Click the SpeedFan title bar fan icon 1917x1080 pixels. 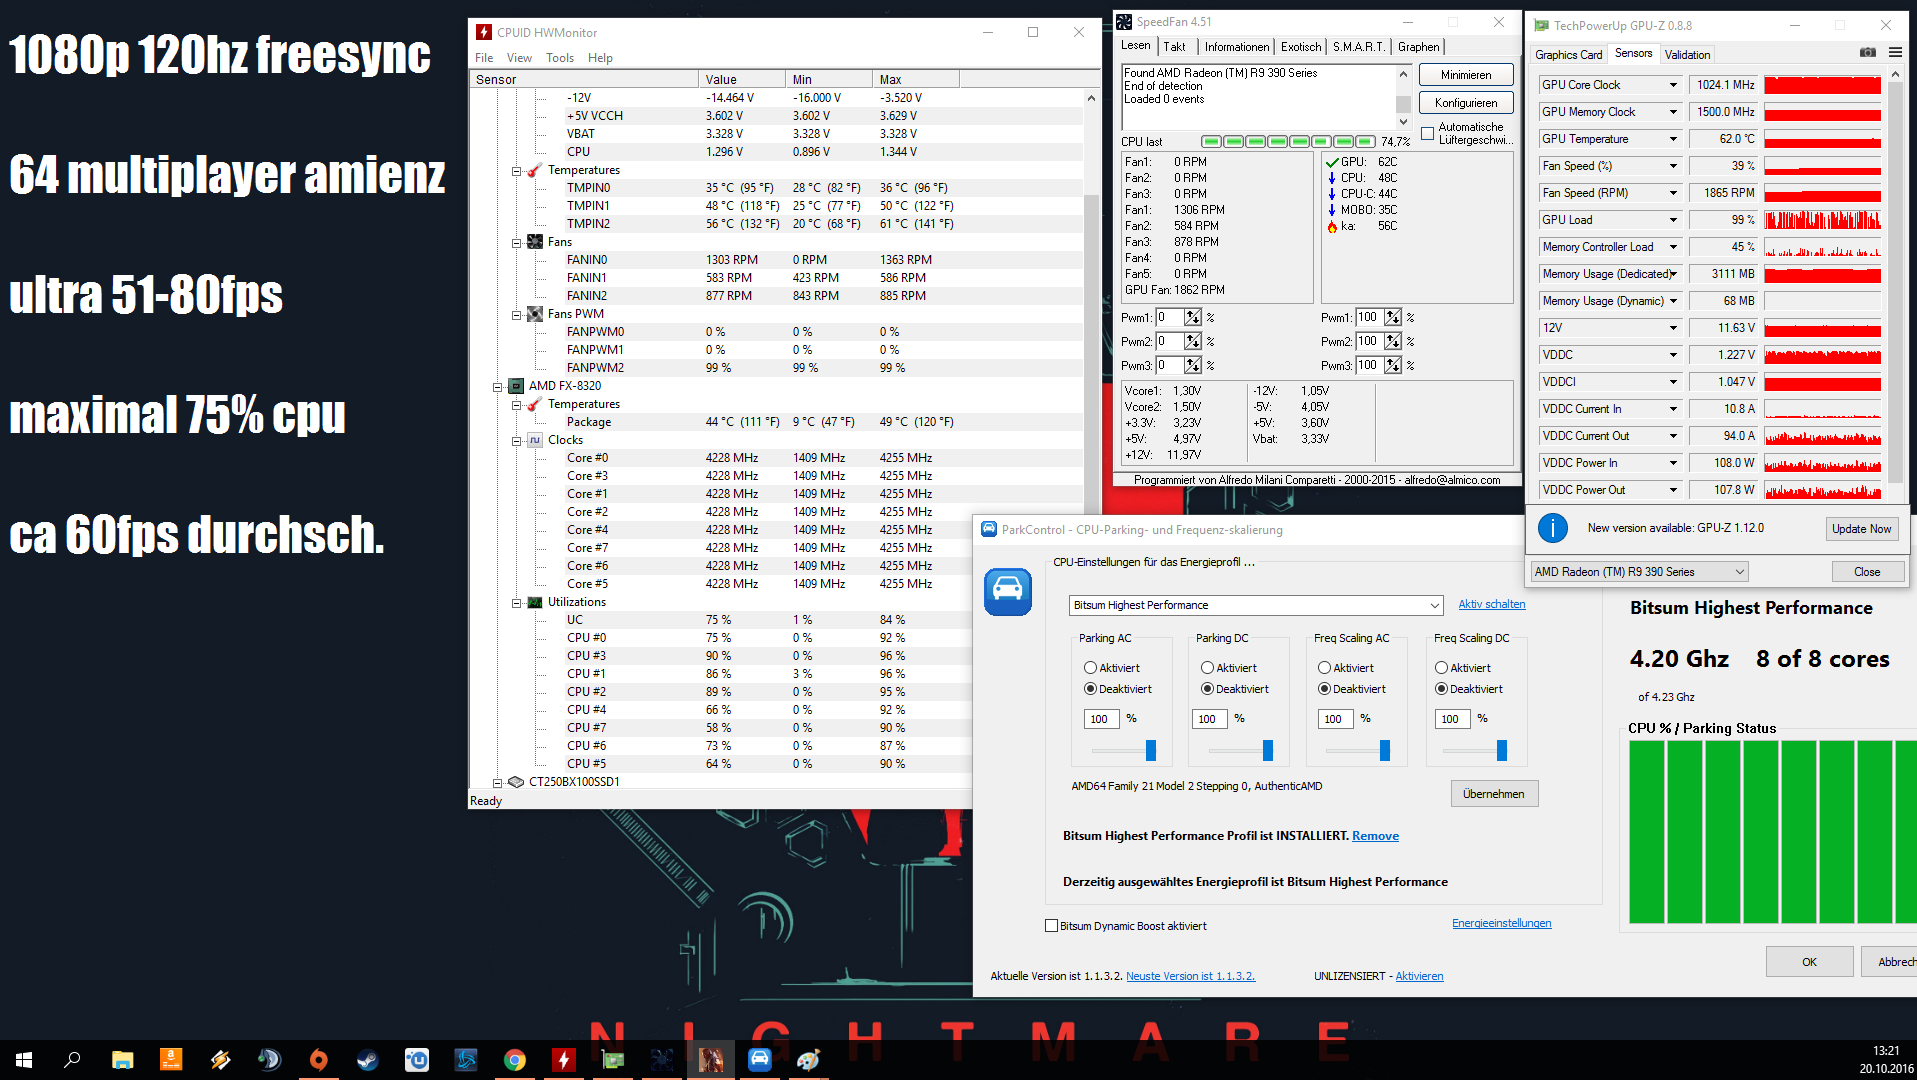[1124, 22]
